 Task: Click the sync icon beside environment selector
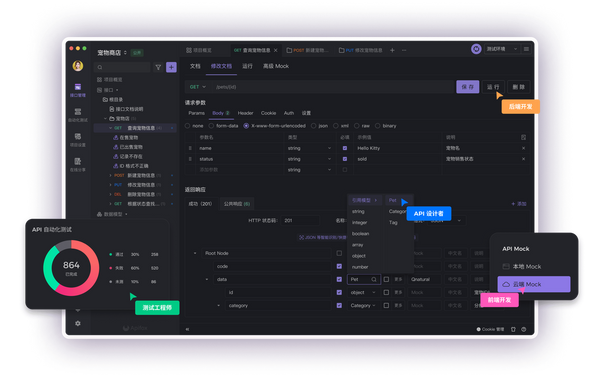(476, 49)
